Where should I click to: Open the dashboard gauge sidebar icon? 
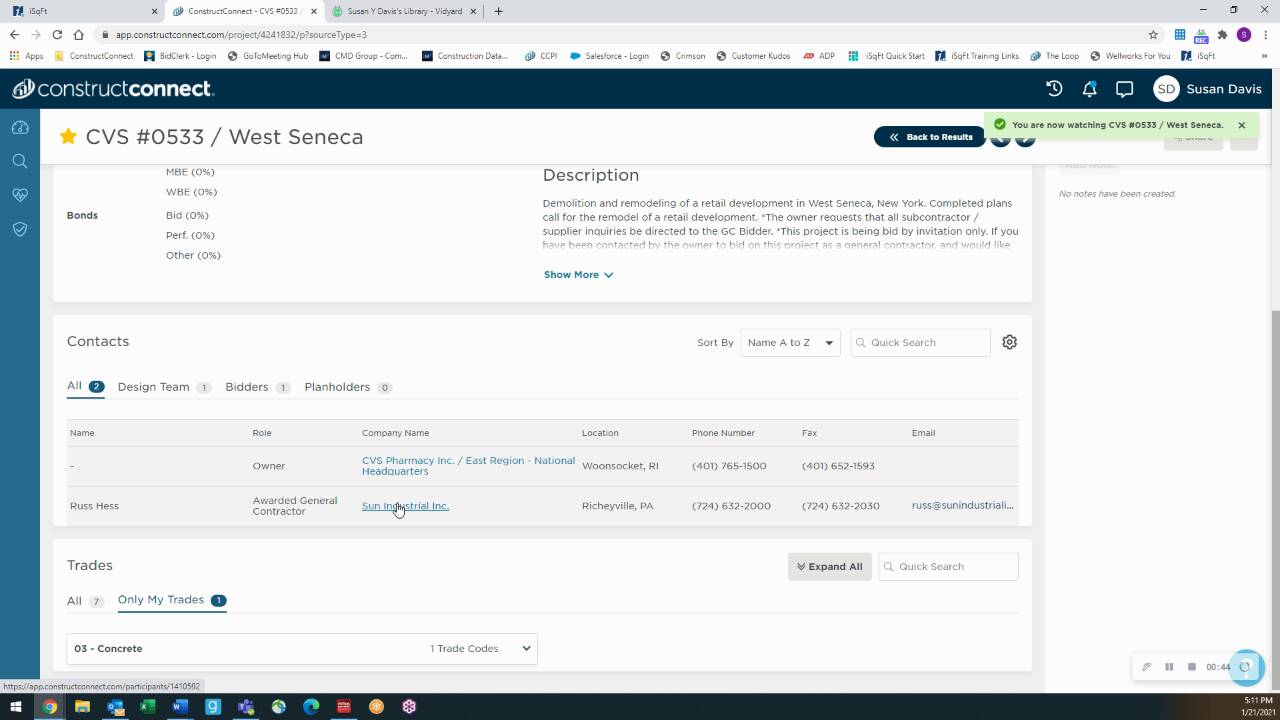point(19,127)
